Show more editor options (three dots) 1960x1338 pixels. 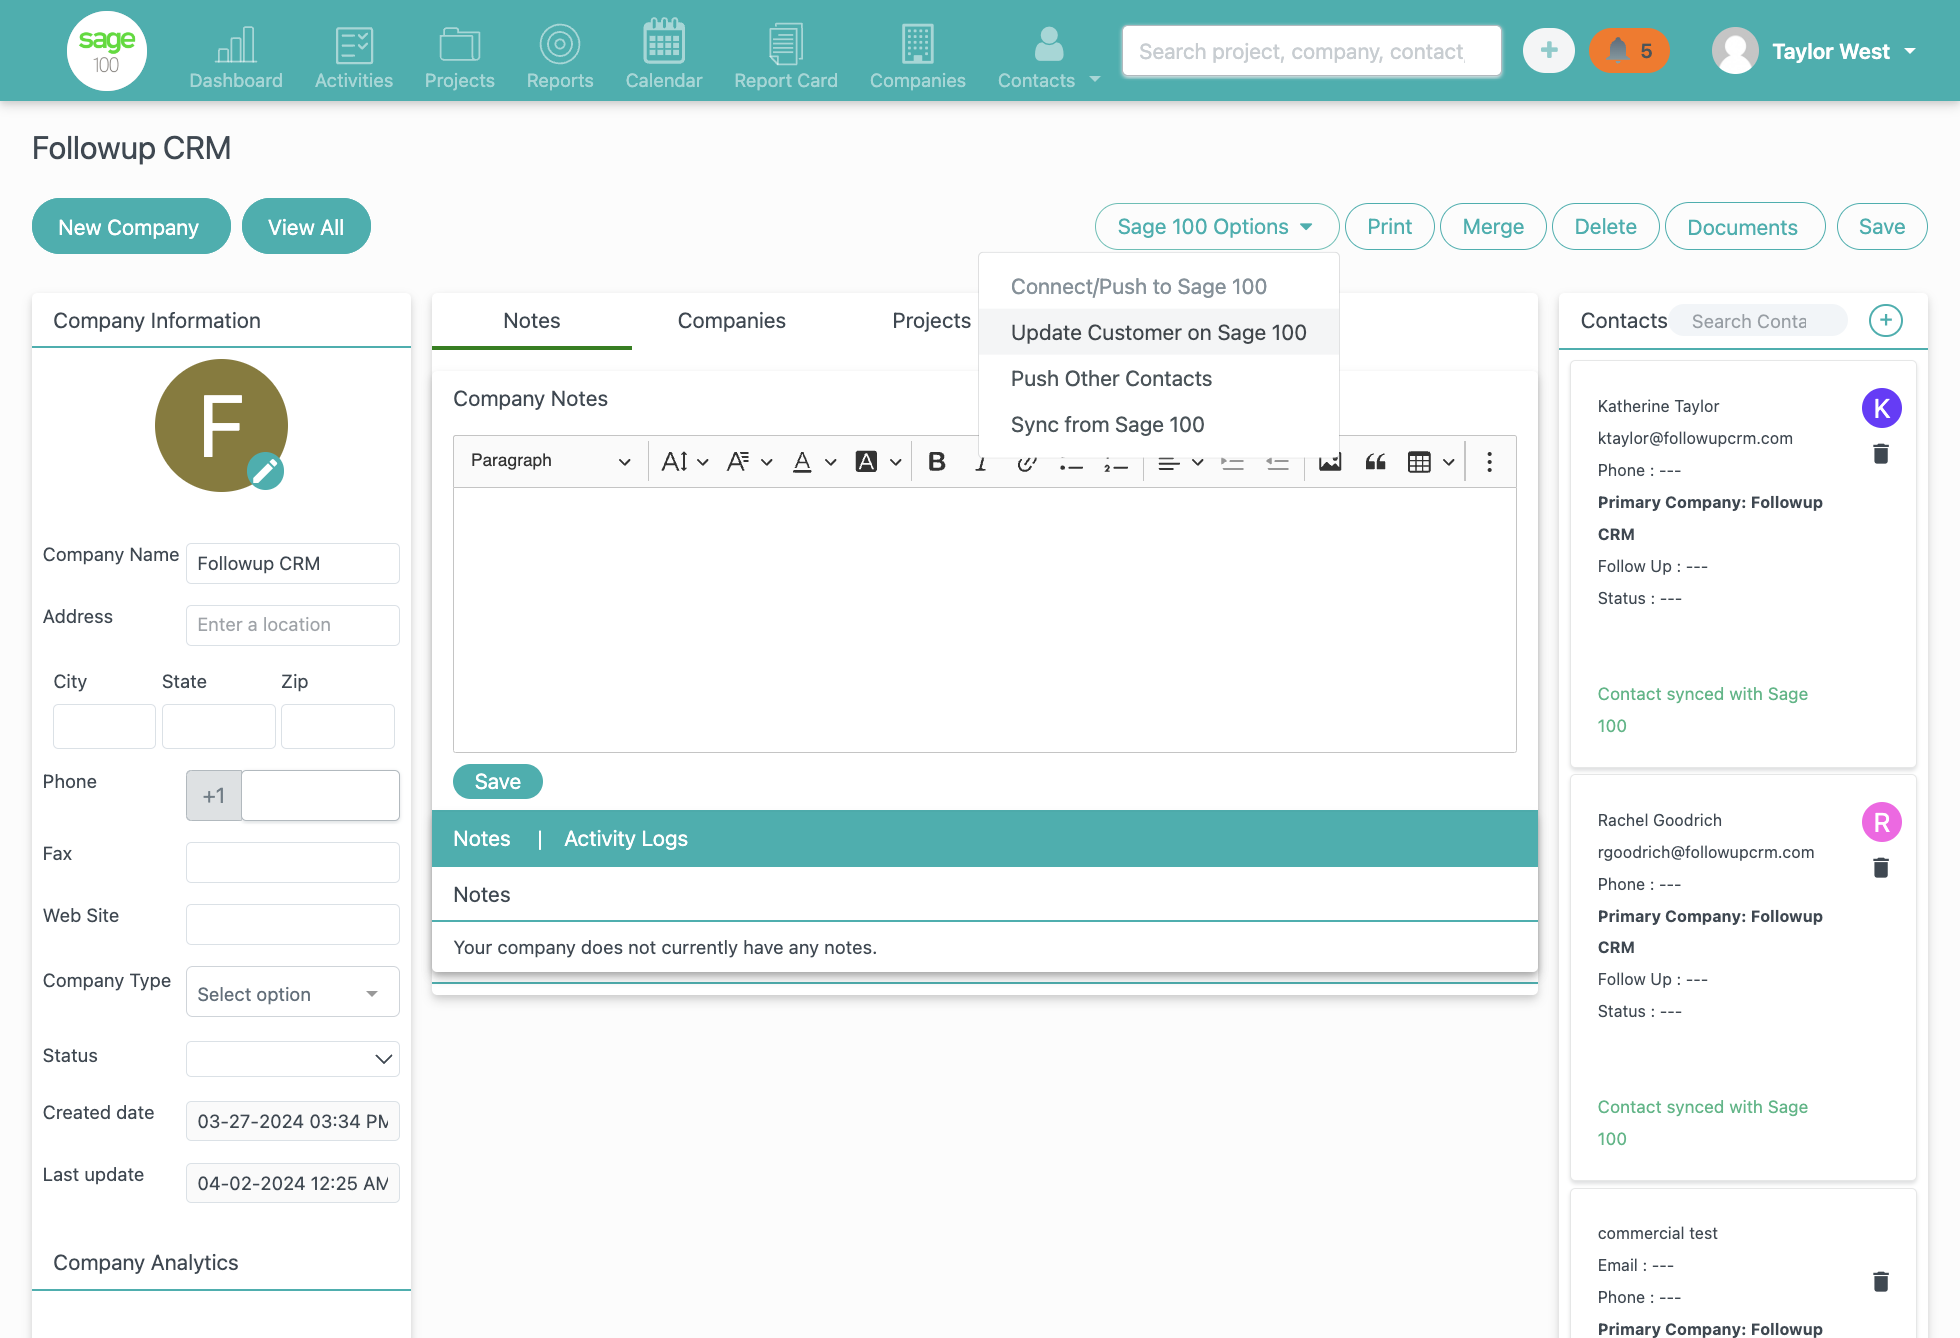coord(1490,461)
